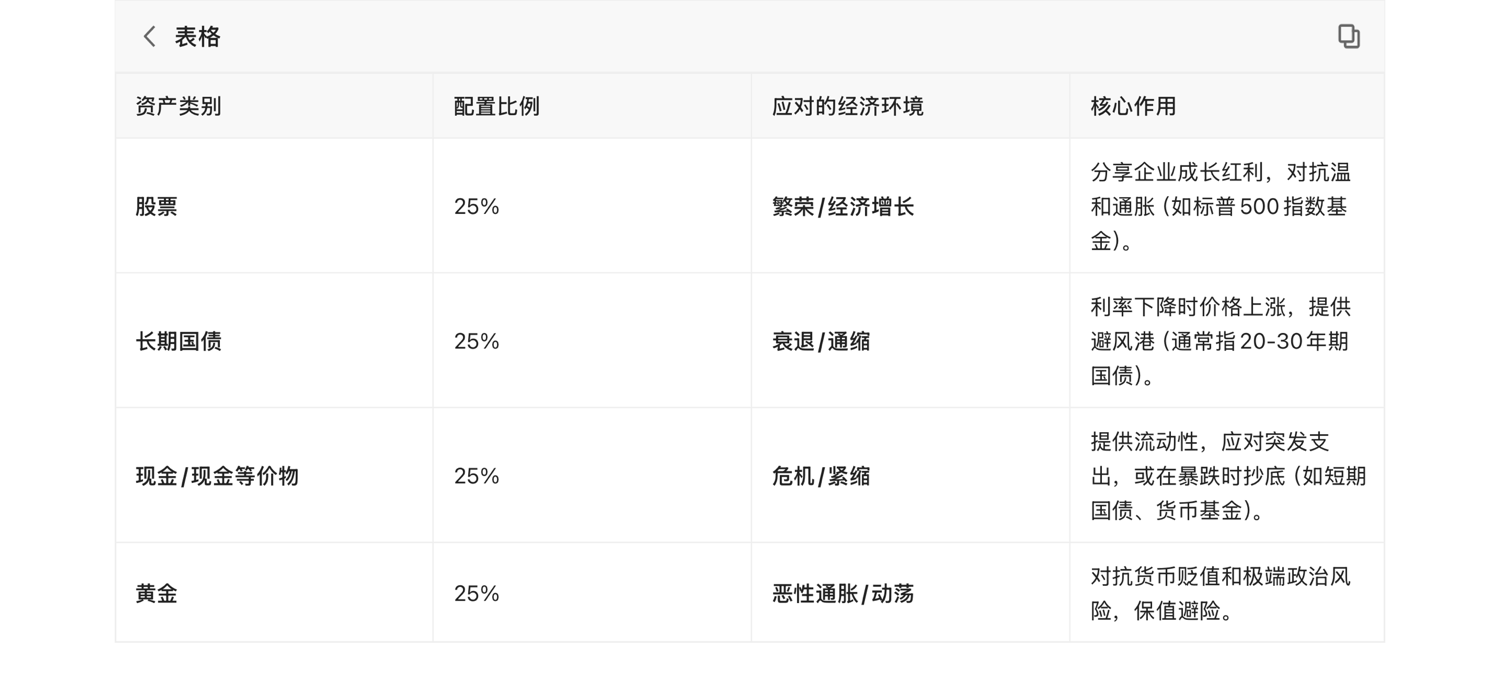Click the 危机/紧缩 cell
The width and height of the screenshot is (1500, 690).
[821, 476]
